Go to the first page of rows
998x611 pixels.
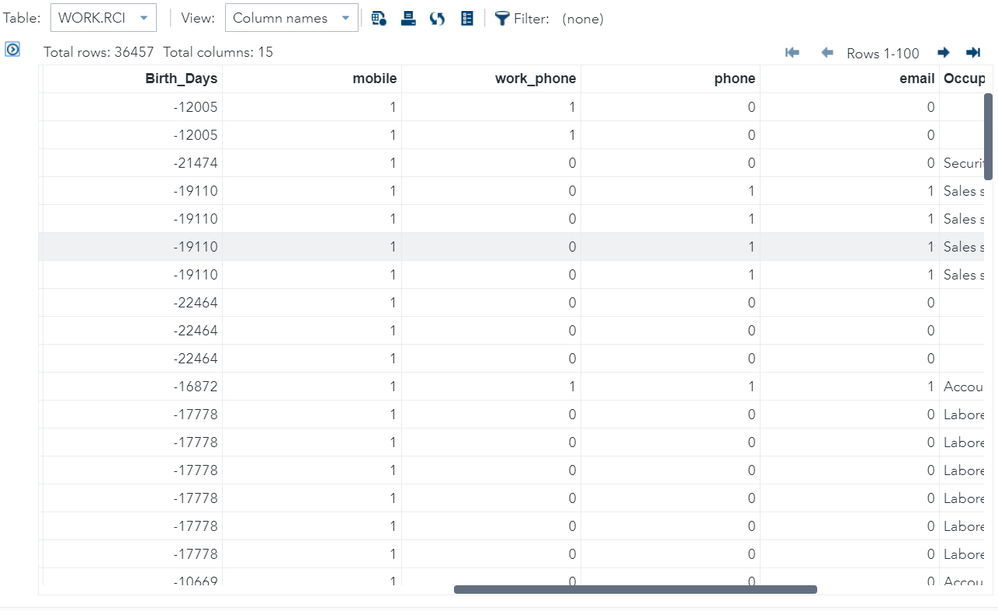(792, 53)
